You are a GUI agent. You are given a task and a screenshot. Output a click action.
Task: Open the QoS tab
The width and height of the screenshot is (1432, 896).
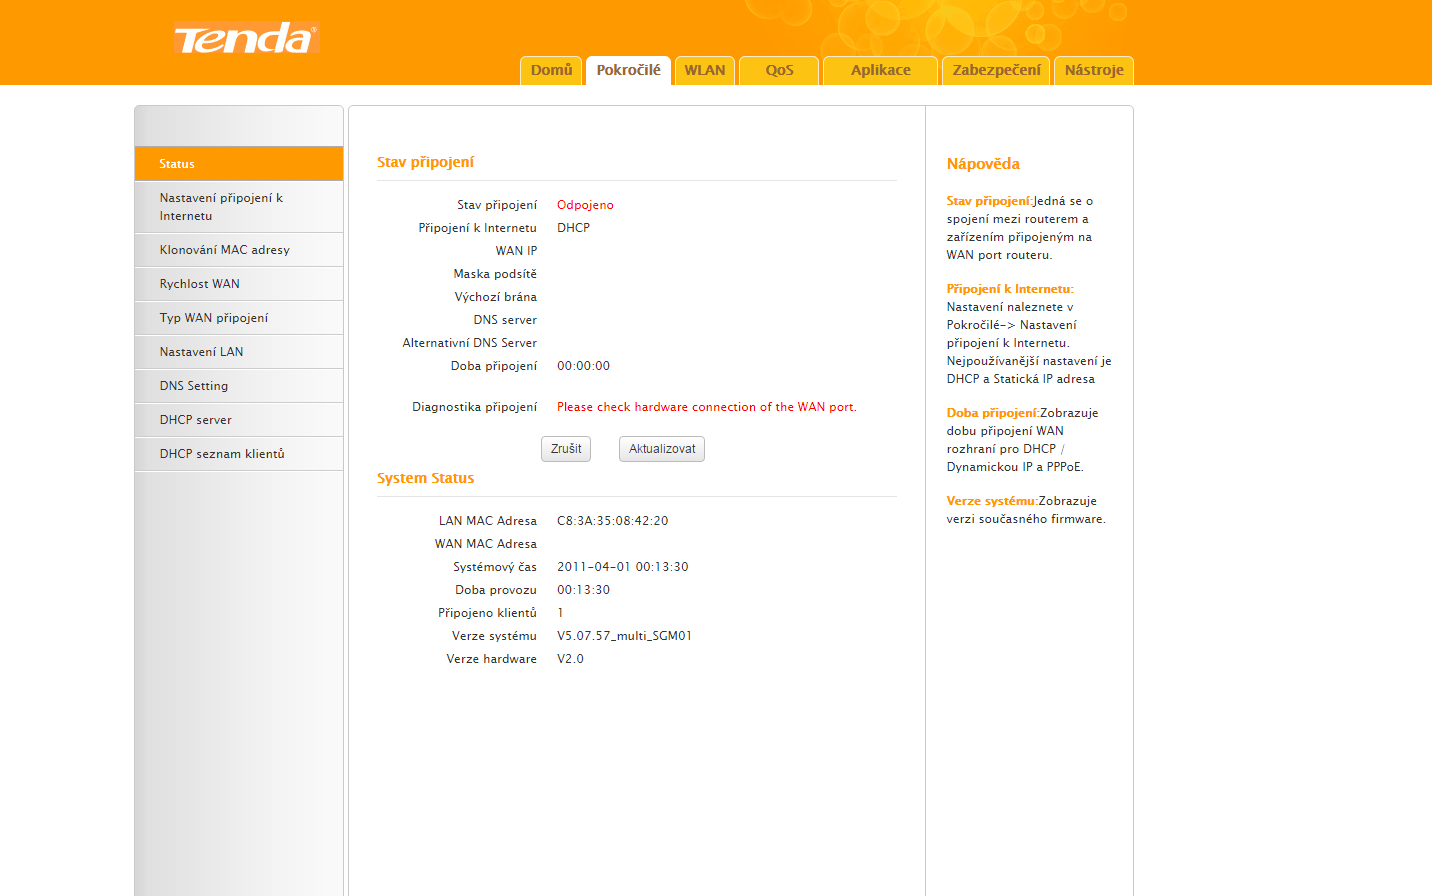coord(779,70)
